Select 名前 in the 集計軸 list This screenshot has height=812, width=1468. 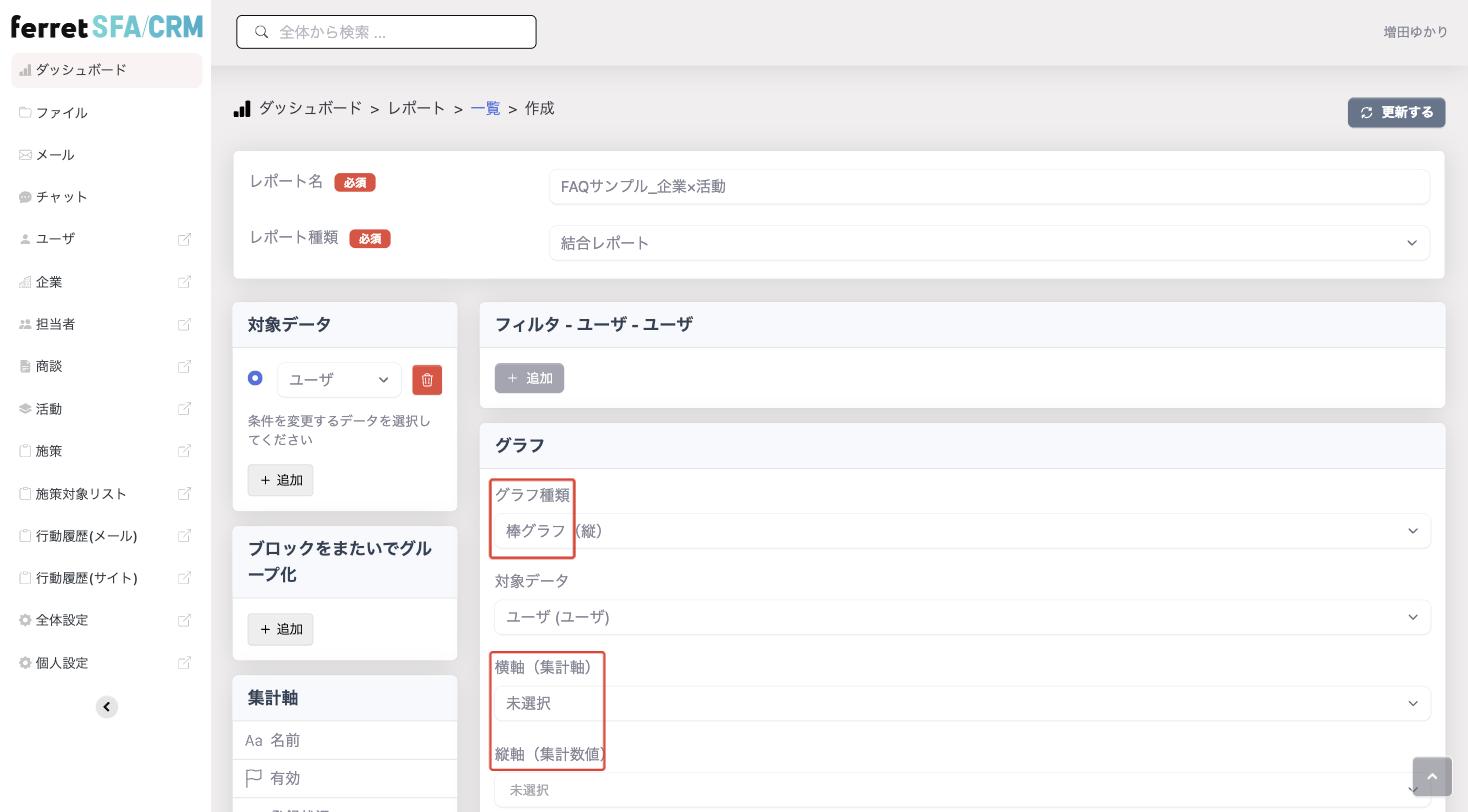345,740
